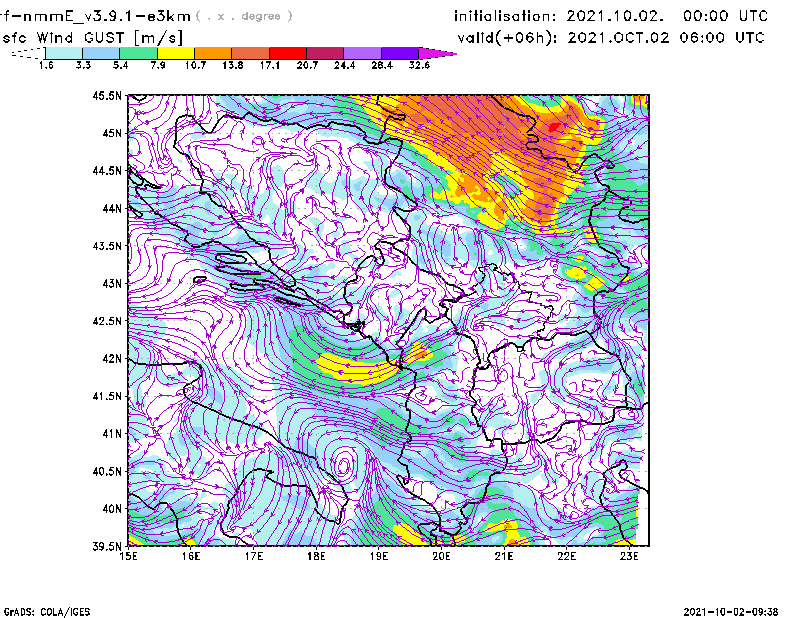Click the magenta arrow tip above 32.6
Screen dimensions: 800x618
436,53
